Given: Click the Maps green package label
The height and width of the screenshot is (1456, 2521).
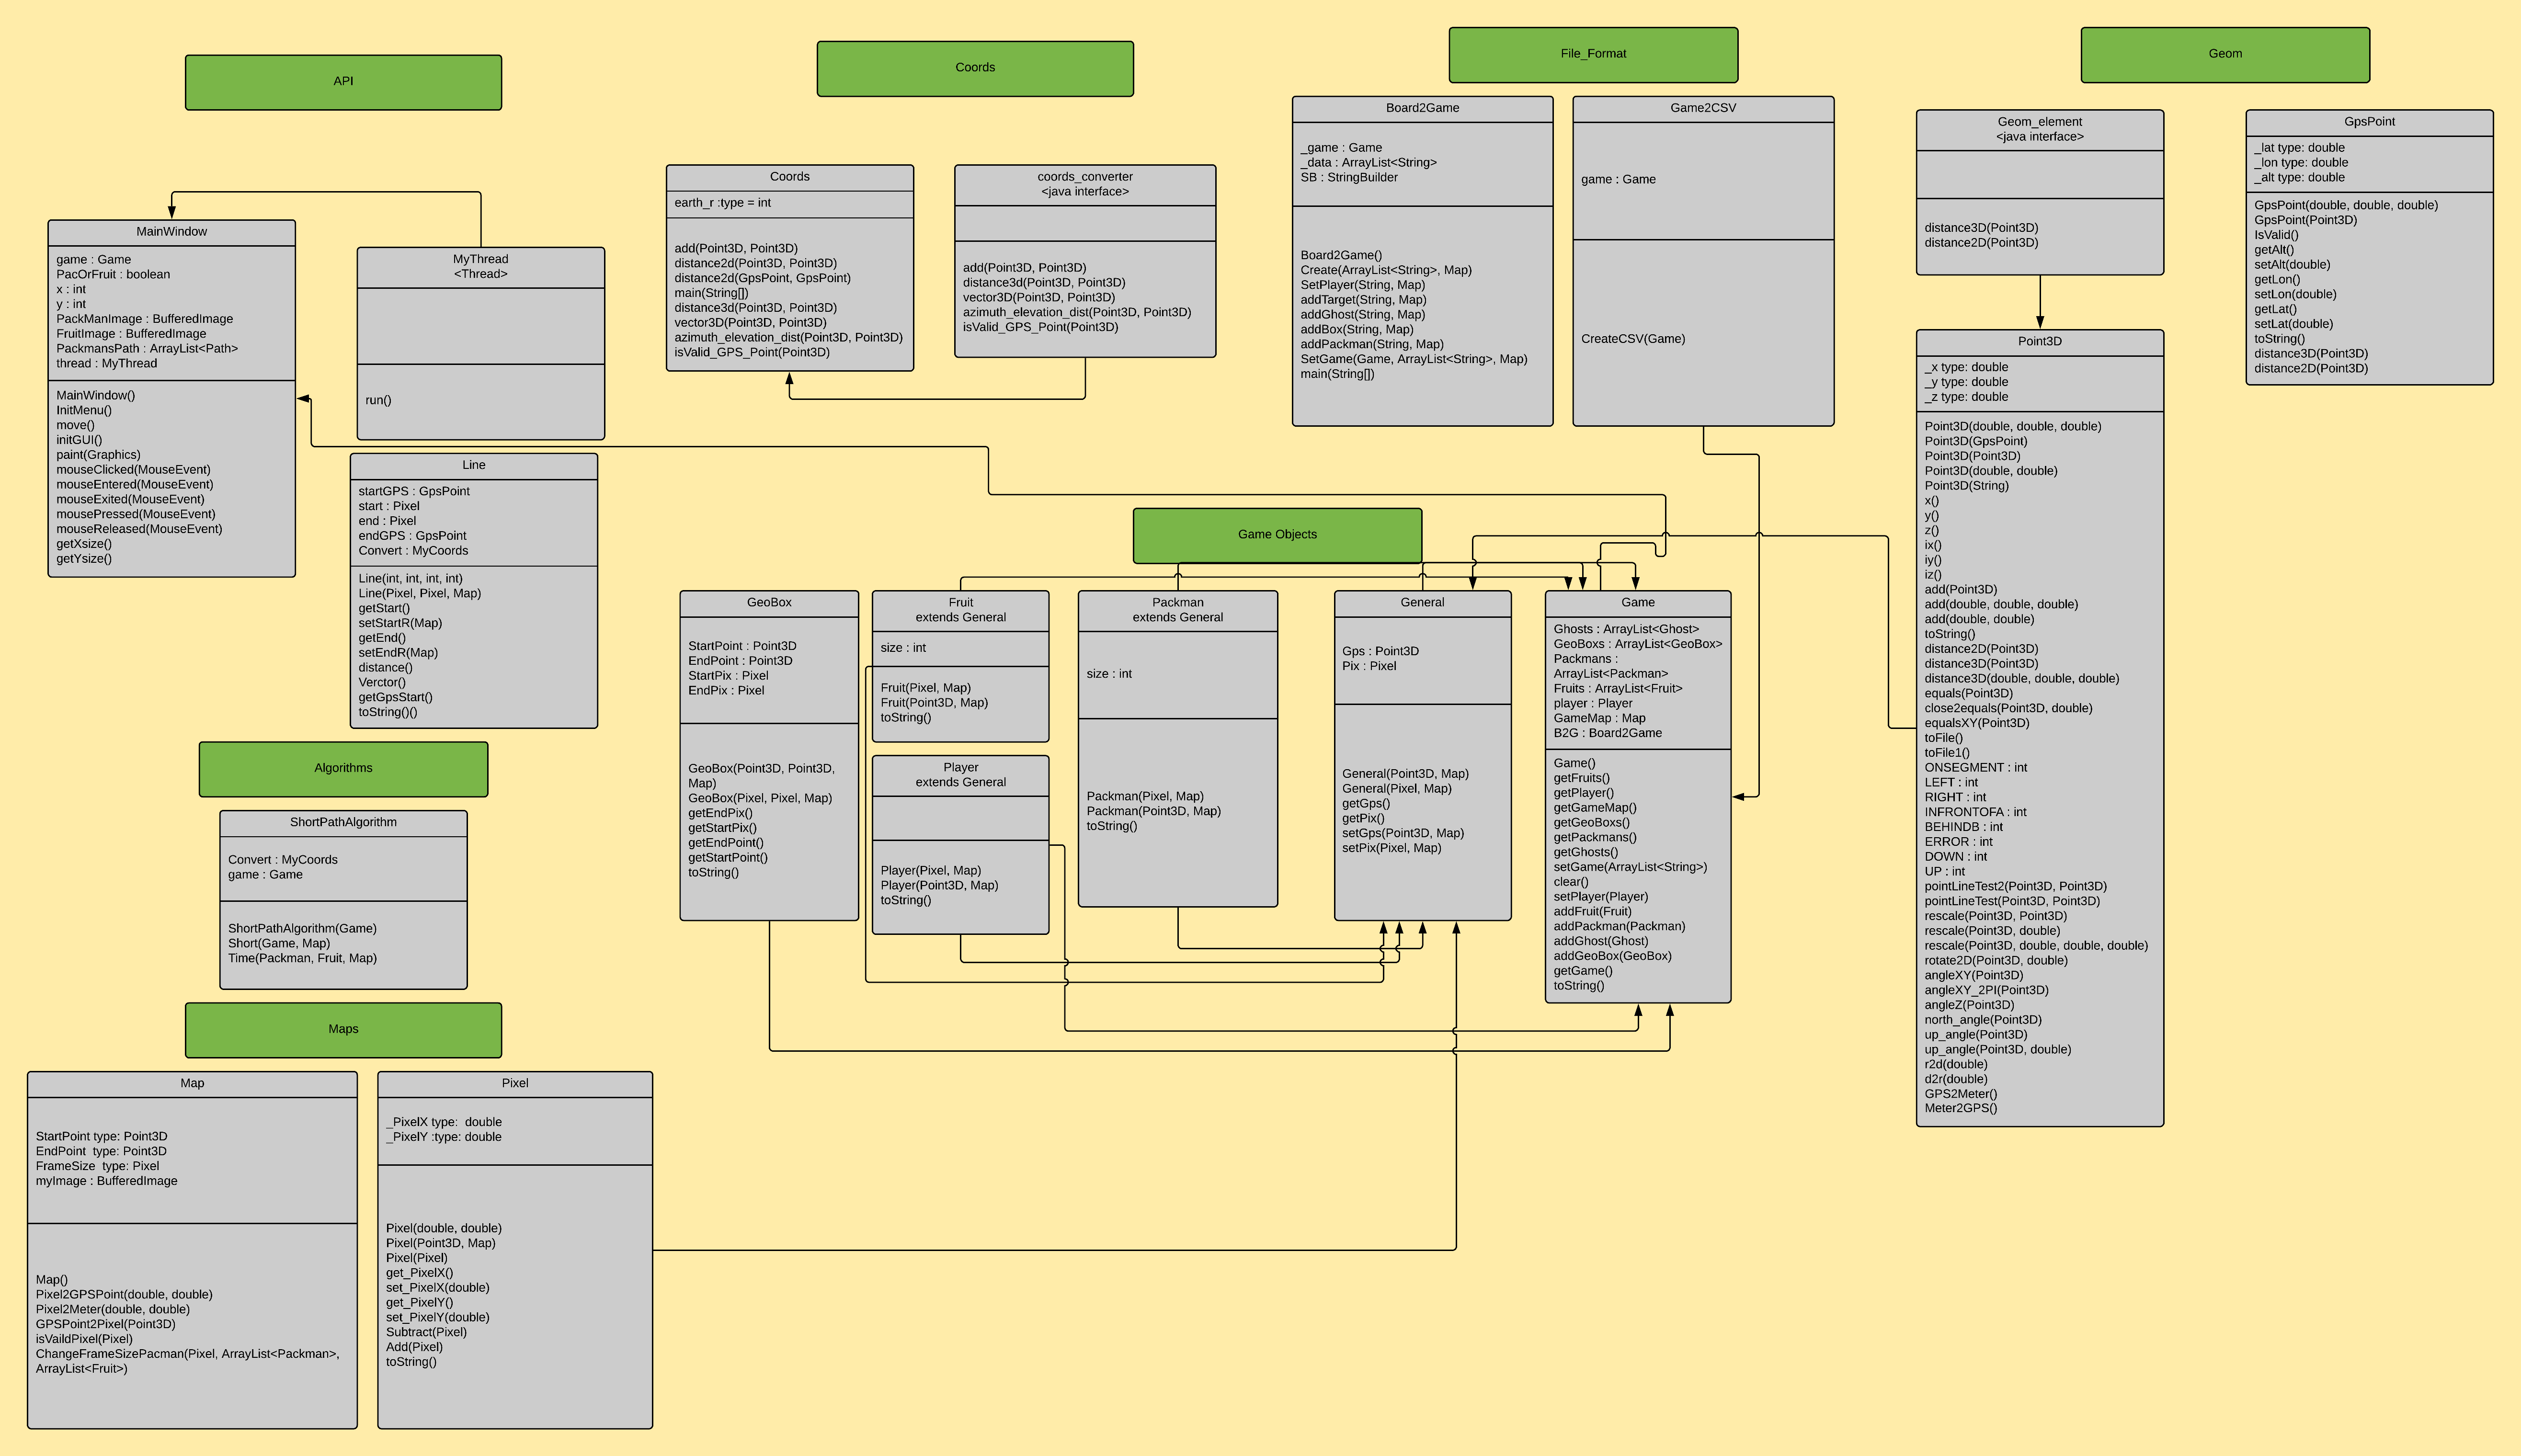Looking at the screenshot, I should pos(343,1029).
